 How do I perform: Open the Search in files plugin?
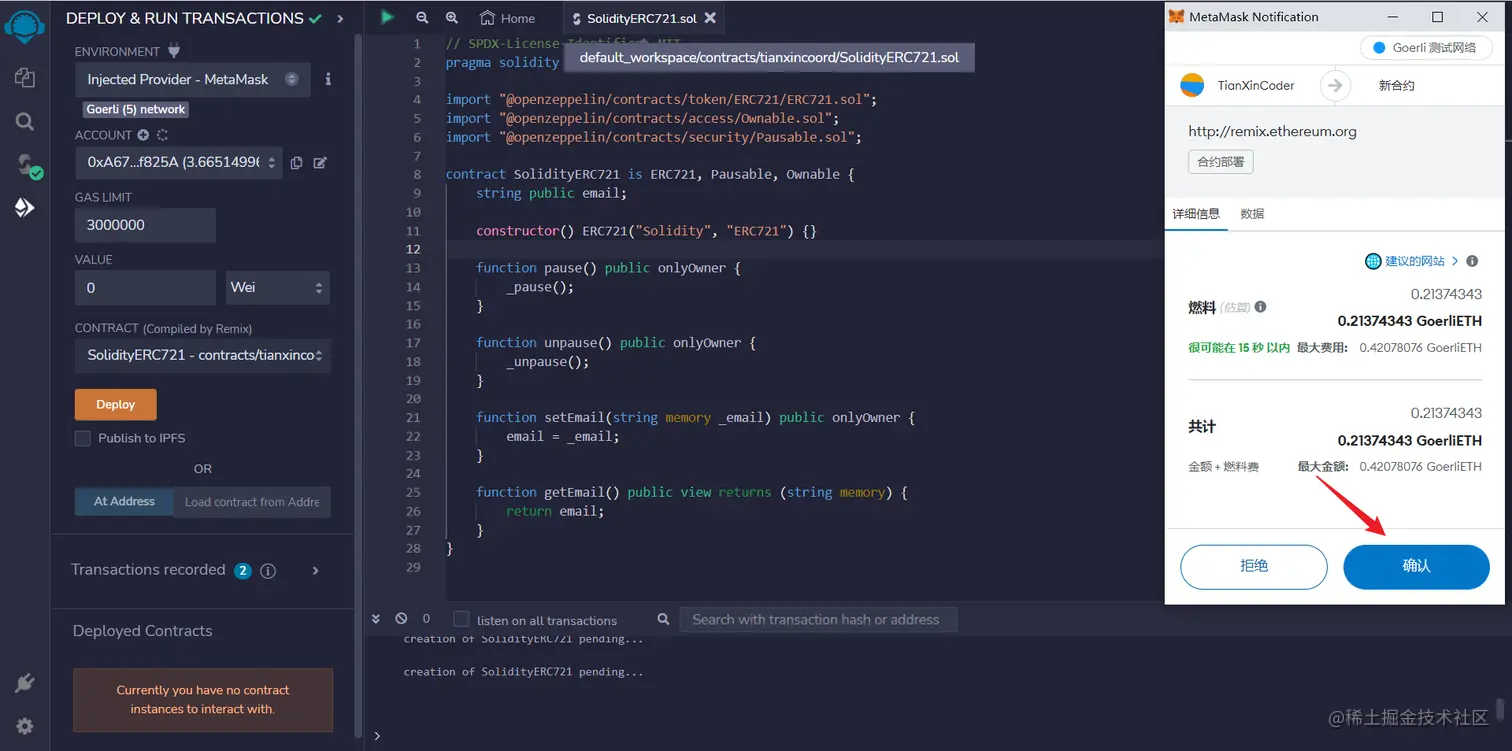(x=25, y=121)
